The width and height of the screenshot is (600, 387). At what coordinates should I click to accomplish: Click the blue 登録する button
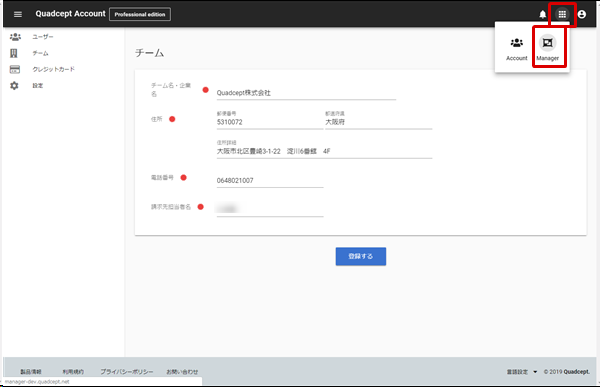pyautogui.click(x=361, y=256)
